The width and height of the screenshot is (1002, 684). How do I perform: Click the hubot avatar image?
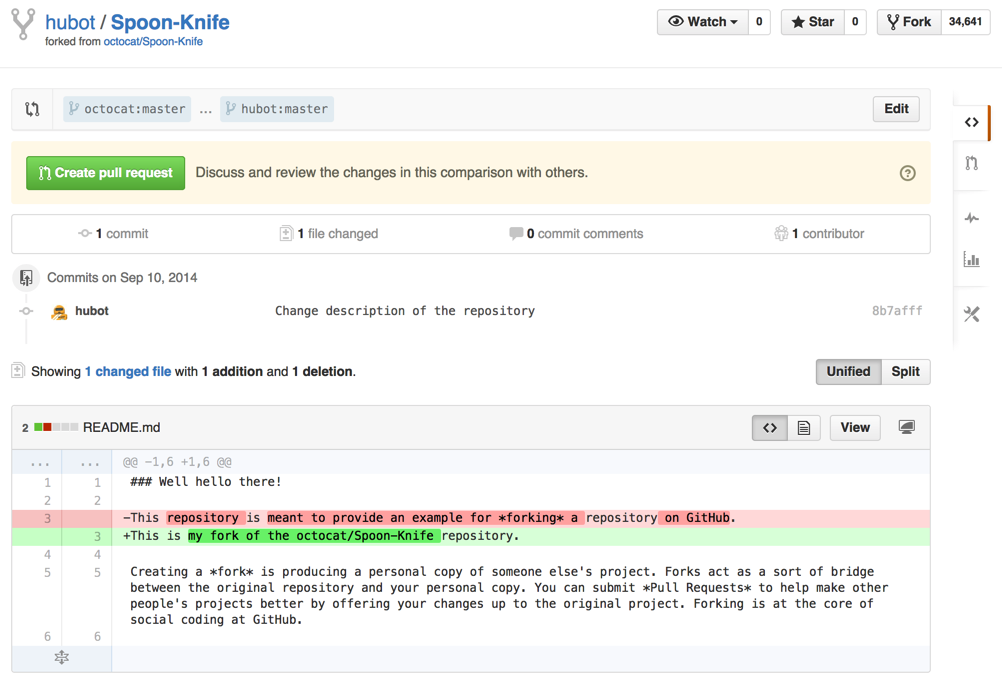click(59, 312)
